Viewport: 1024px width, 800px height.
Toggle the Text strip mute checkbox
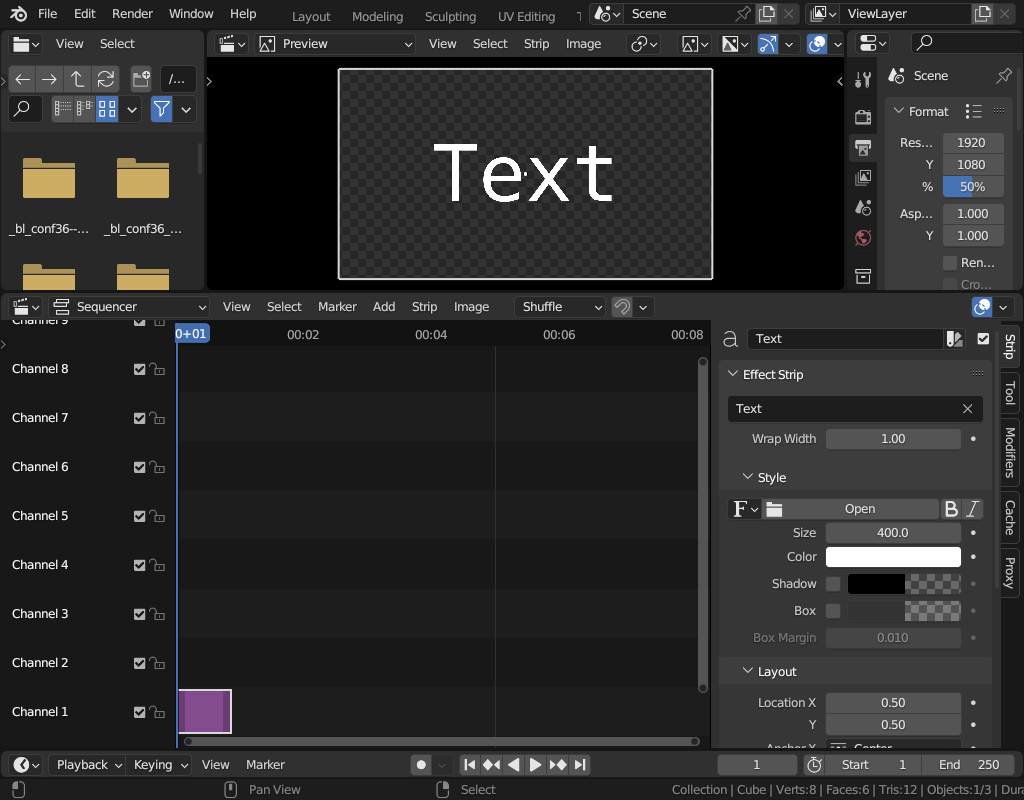point(983,338)
